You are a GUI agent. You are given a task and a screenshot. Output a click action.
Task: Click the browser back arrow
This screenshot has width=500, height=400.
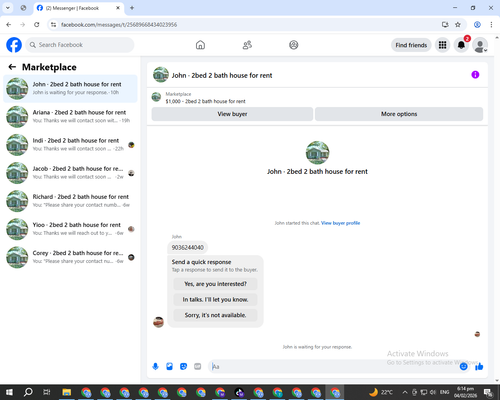pyautogui.click(x=9, y=25)
